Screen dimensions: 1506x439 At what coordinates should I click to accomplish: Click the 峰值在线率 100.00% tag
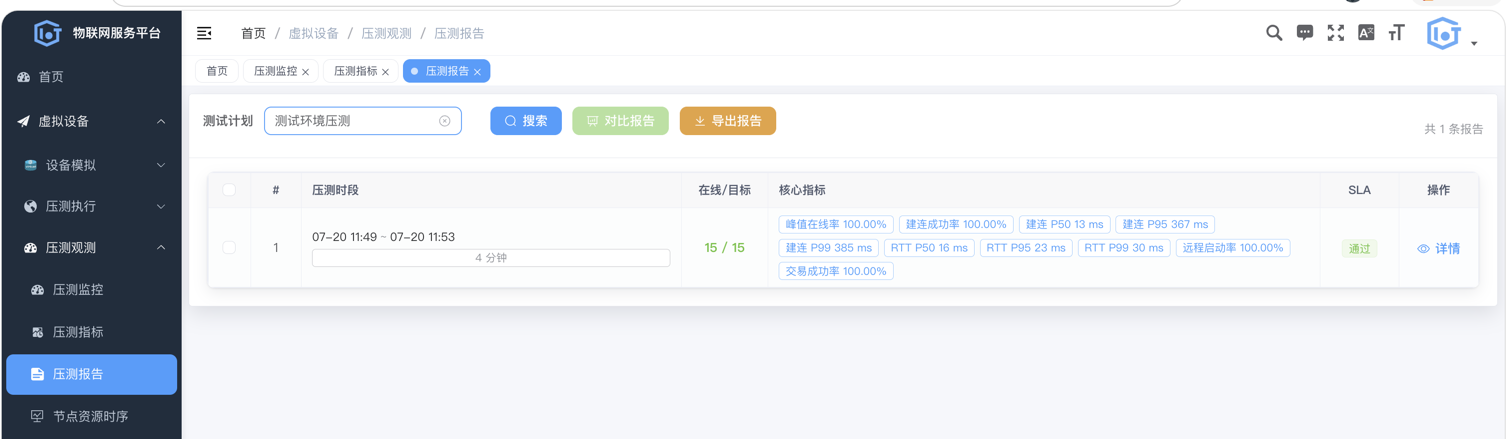(x=836, y=225)
